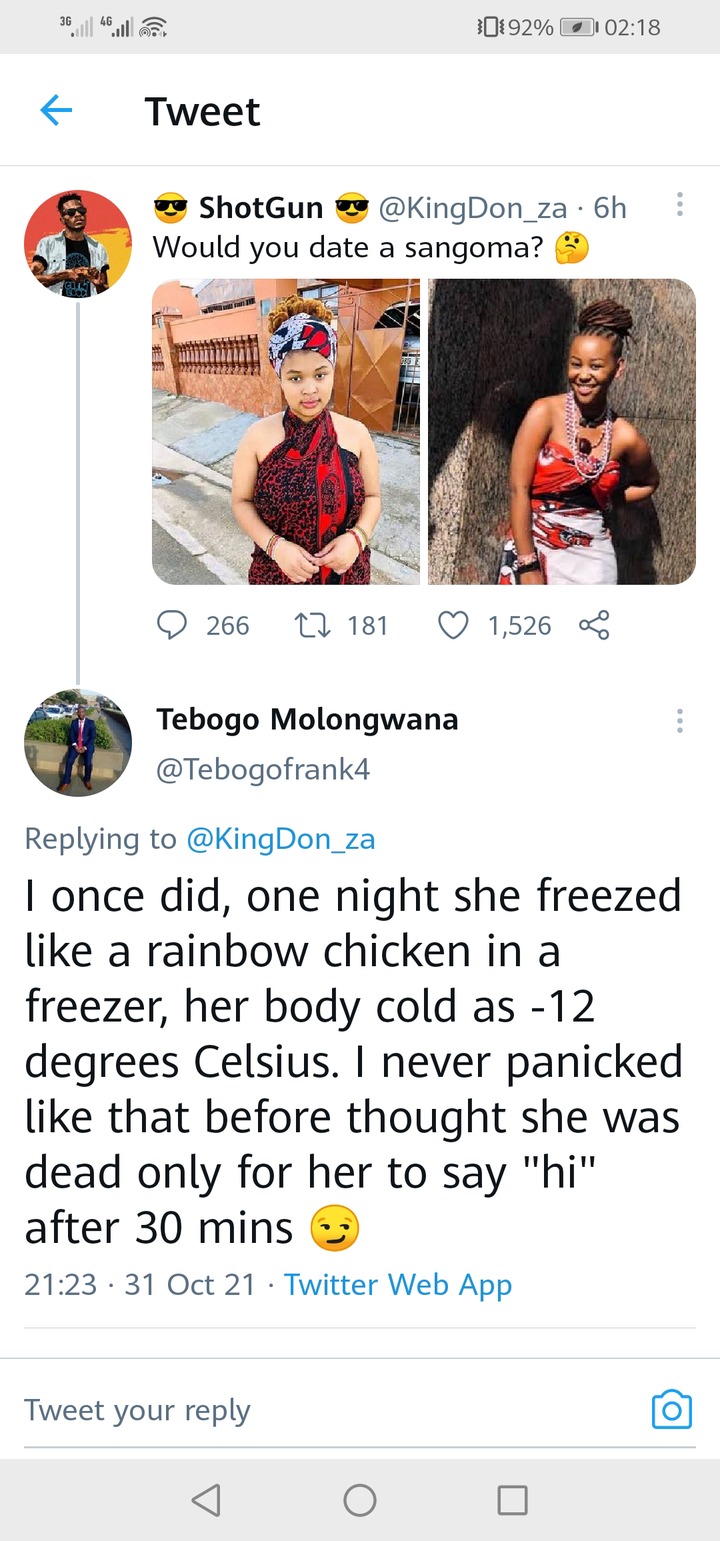Image resolution: width=720 pixels, height=1541 pixels.
Task: Retweet ShotGun's sangoma tweet
Action: pyautogui.click(x=313, y=626)
